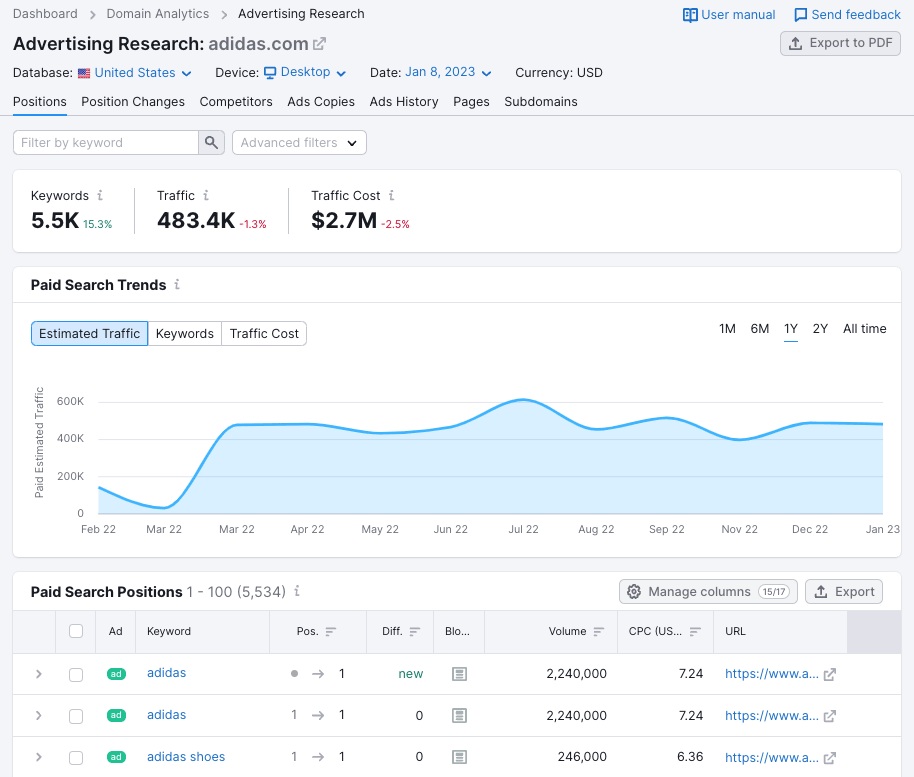Open Advanced filters dropdown
914x777 pixels.
pos(299,142)
